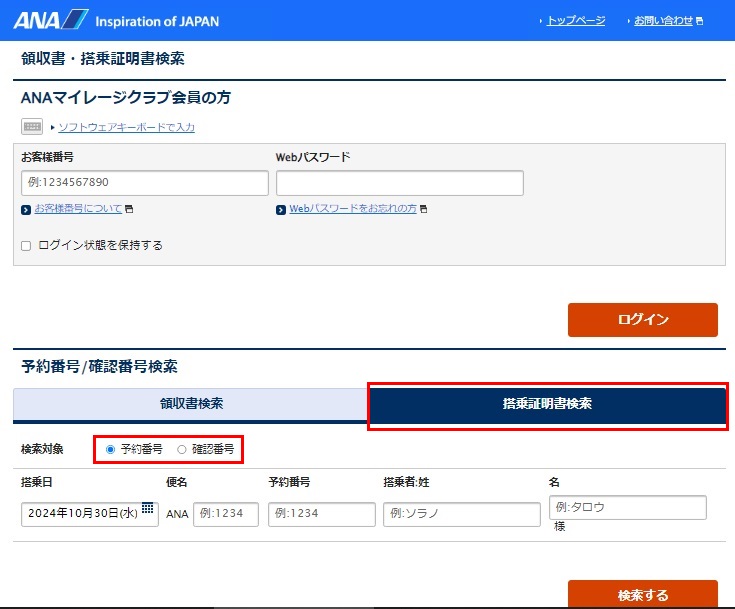735x609 pixels.
Task: Click the 検索する button
Action: 643,594
